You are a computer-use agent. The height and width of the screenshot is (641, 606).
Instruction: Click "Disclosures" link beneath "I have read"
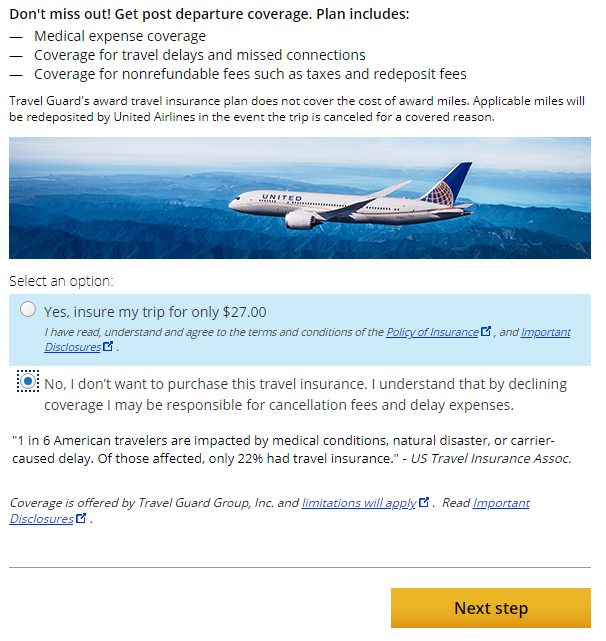(x=72, y=347)
